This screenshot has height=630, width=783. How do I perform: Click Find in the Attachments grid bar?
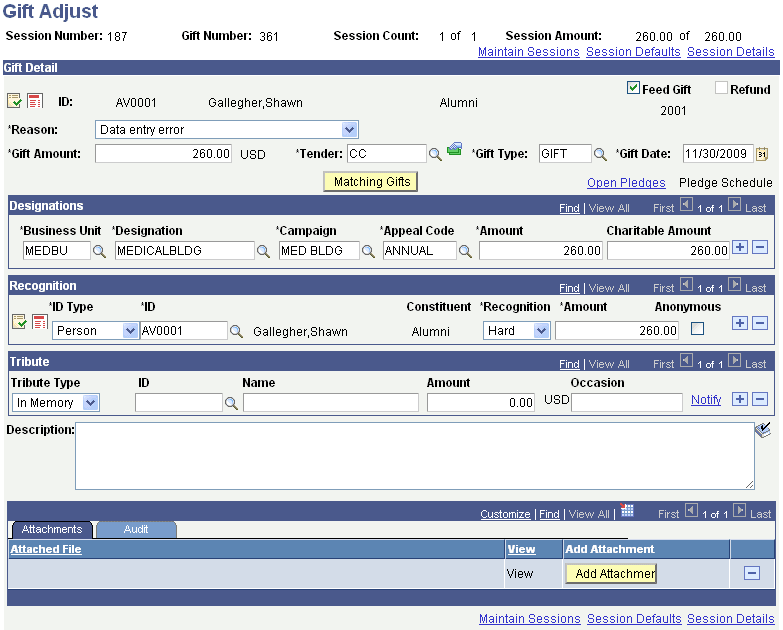pos(549,514)
